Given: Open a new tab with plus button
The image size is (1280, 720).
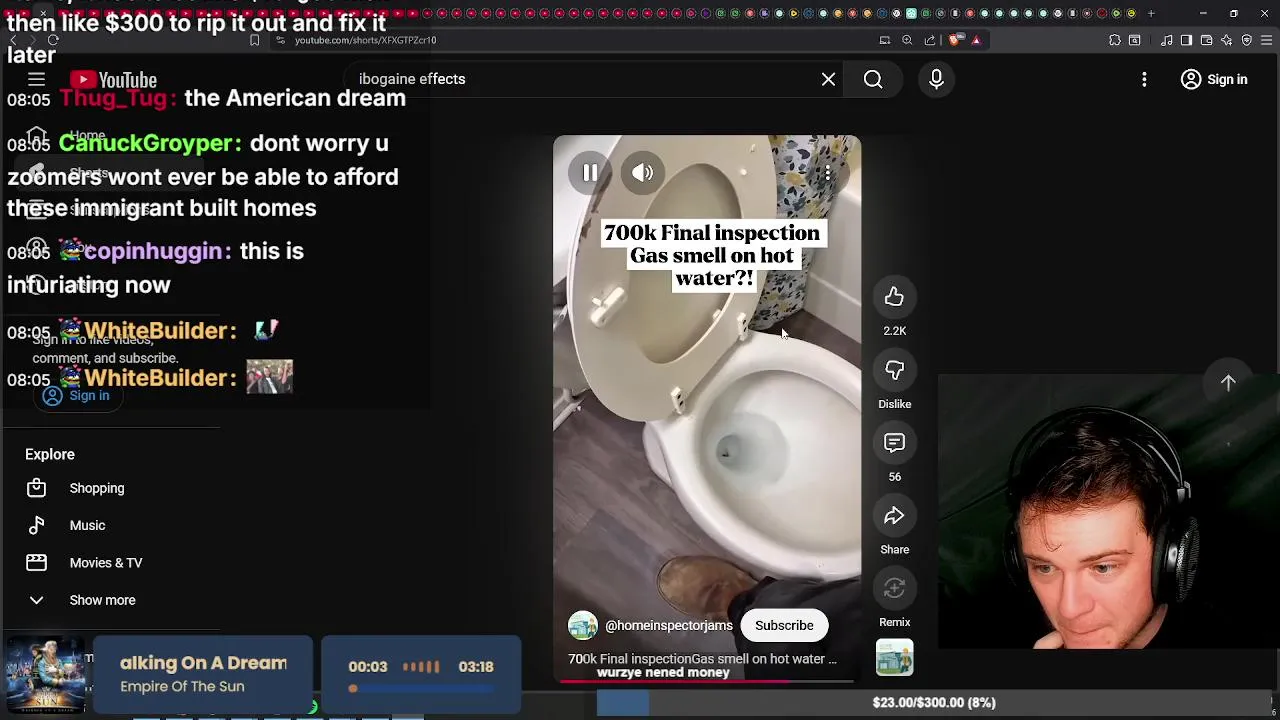Looking at the screenshot, I should 1151,13.
